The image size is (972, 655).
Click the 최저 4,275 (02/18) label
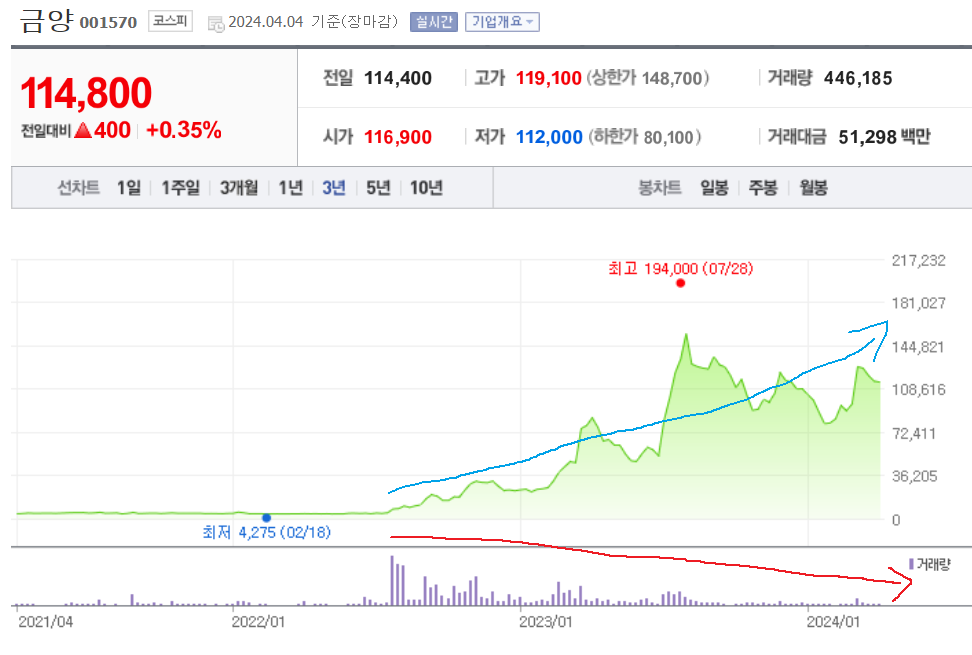(267, 532)
